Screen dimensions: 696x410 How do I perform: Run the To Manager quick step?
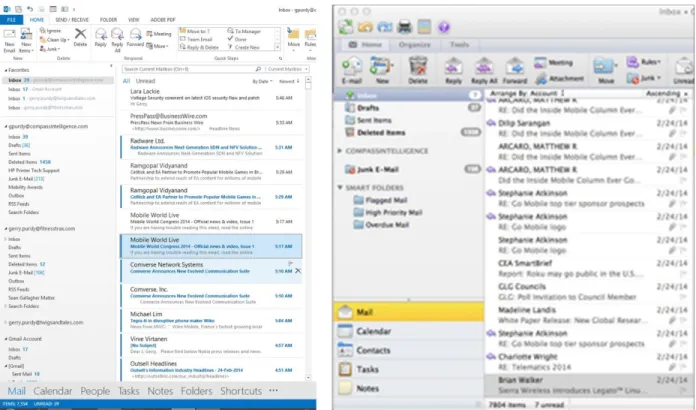pos(245,31)
